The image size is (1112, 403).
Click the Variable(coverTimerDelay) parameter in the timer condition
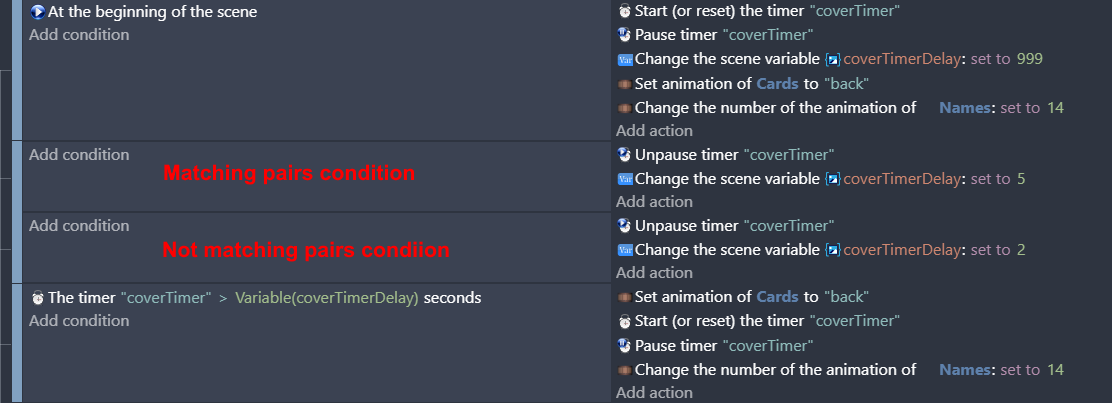pyautogui.click(x=327, y=298)
